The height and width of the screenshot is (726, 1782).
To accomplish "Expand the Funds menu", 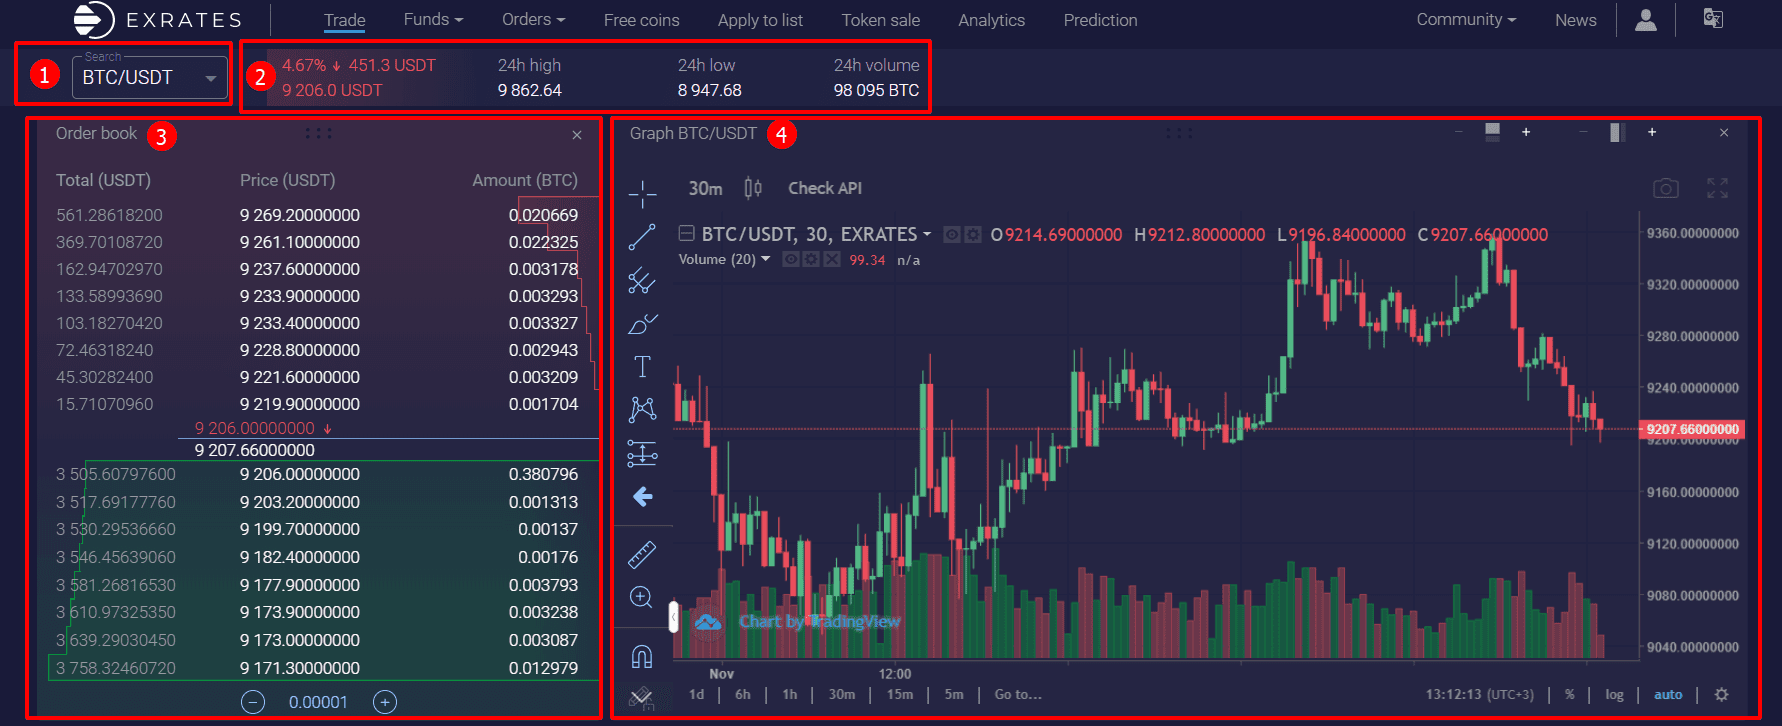I will (x=433, y=19).
